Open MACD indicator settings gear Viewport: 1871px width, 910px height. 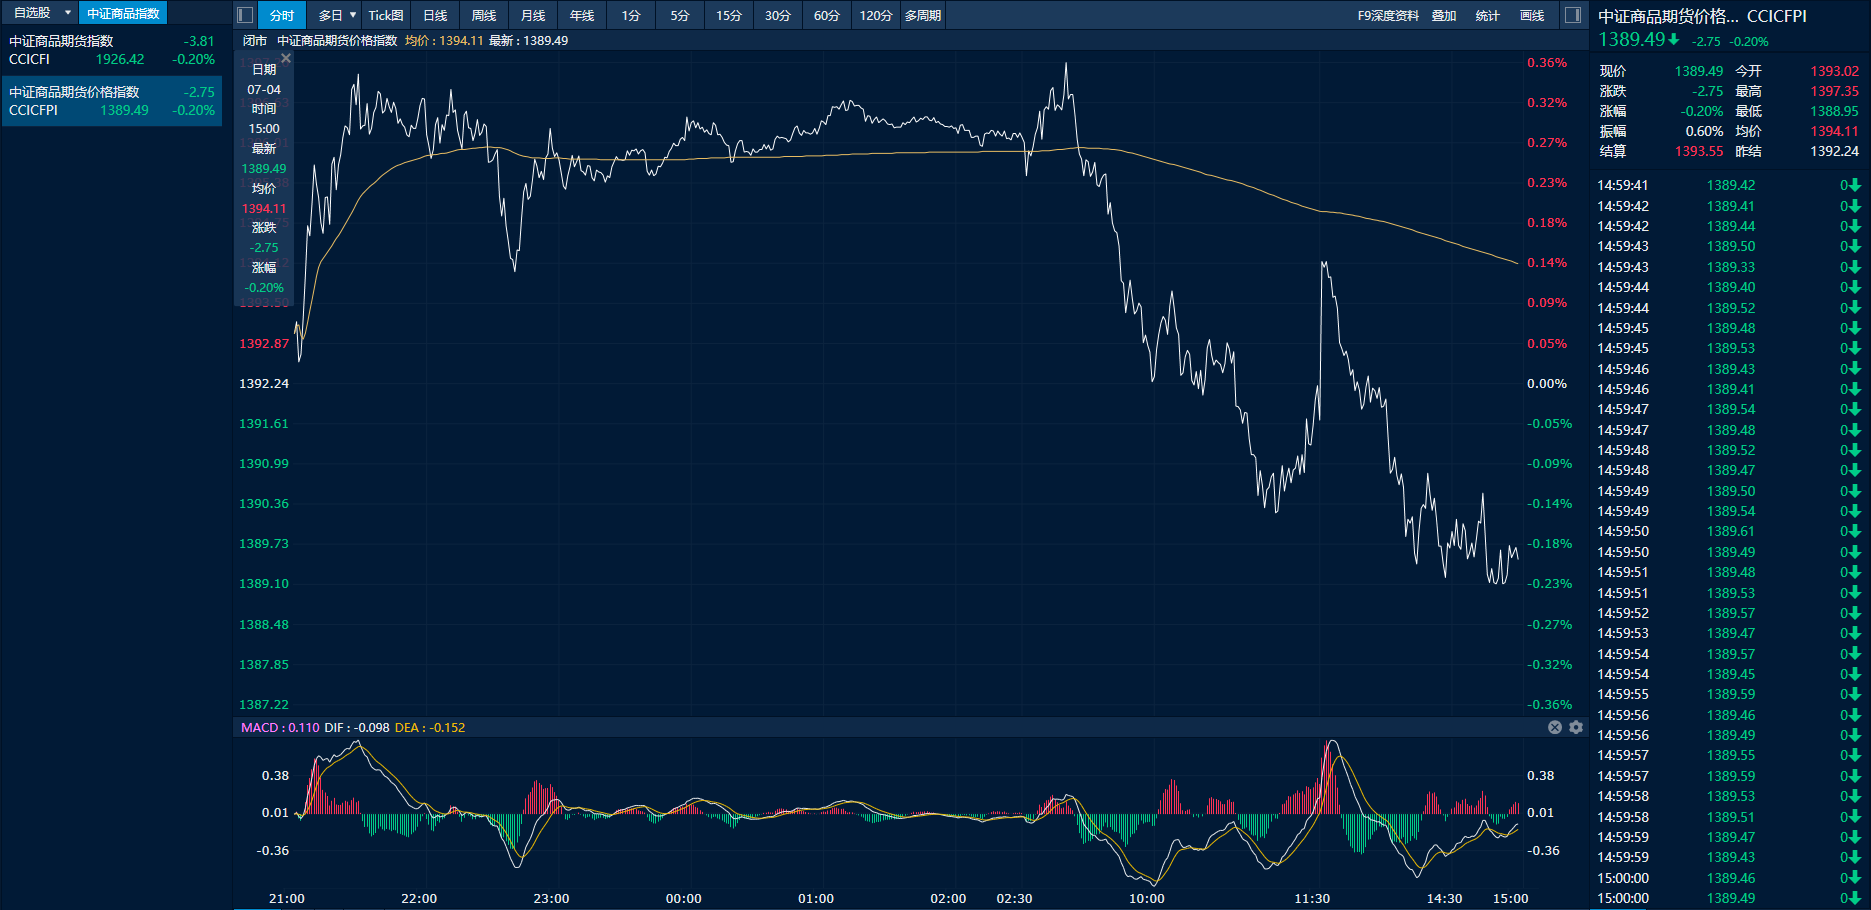point(1576,727)
